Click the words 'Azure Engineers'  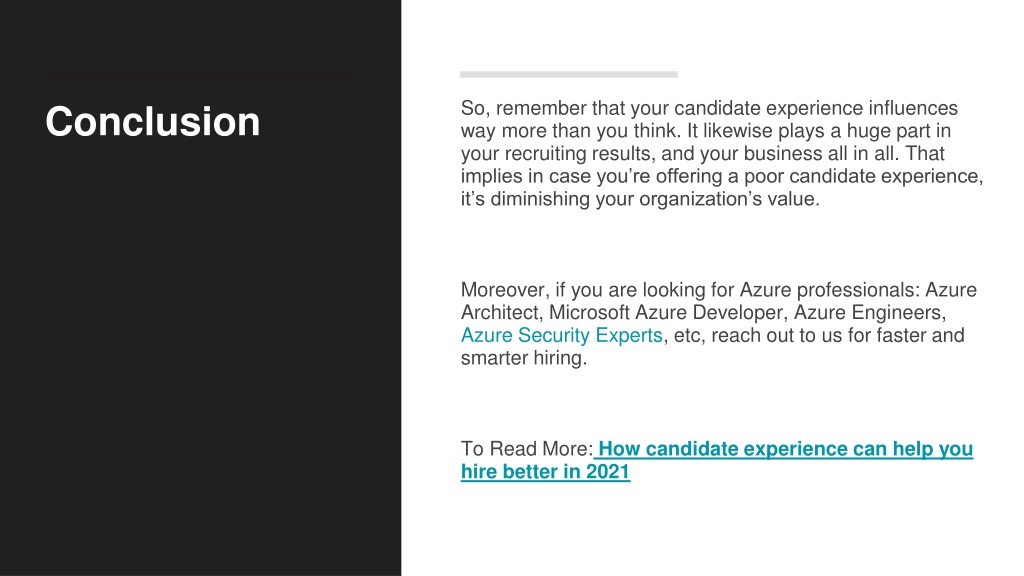click(x=867, y=312)
